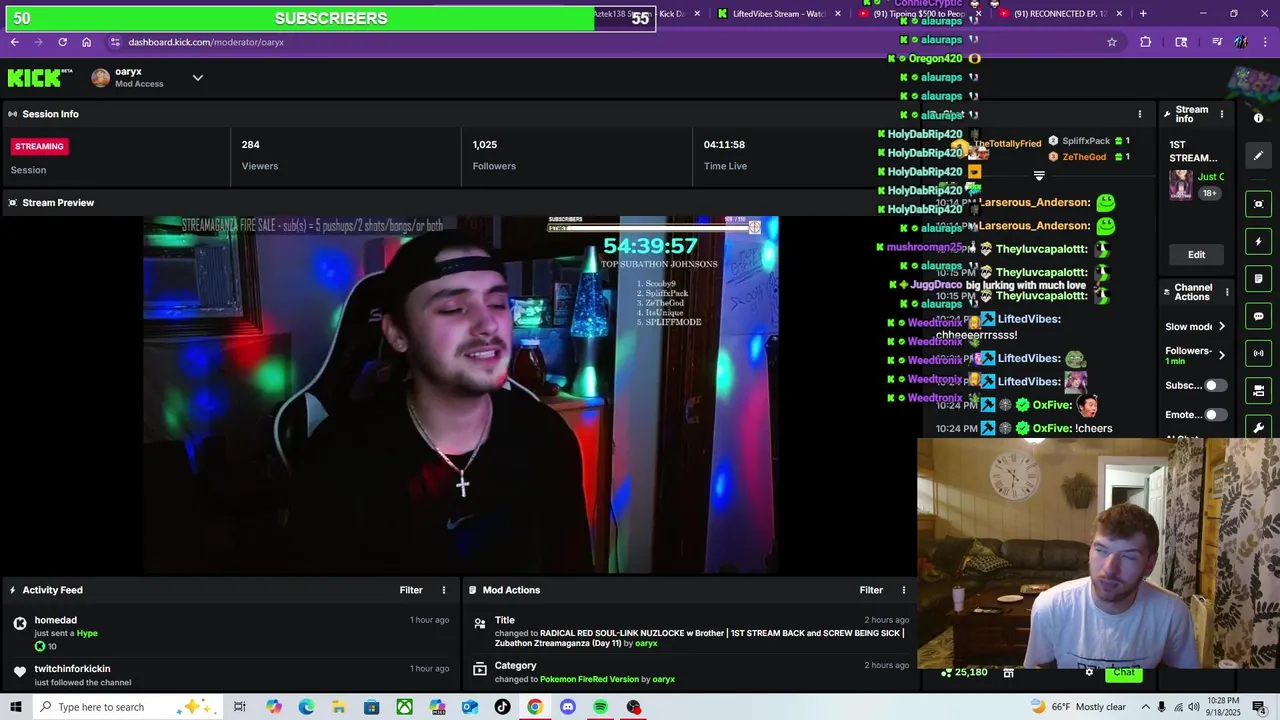Image resolution: width=1280 pixels, height=720 pixels.
Task: Click the oaryx link in Category change
Action: [663, 679]
